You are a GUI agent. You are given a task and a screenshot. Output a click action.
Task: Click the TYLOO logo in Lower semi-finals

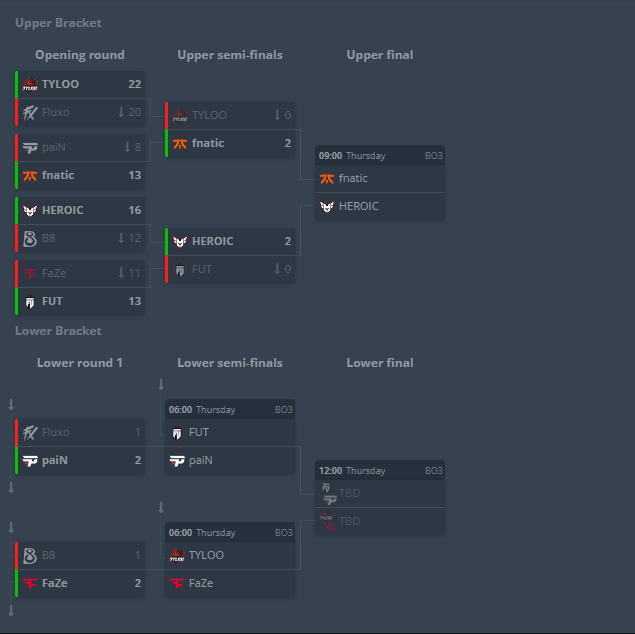[x=178, y=555]
